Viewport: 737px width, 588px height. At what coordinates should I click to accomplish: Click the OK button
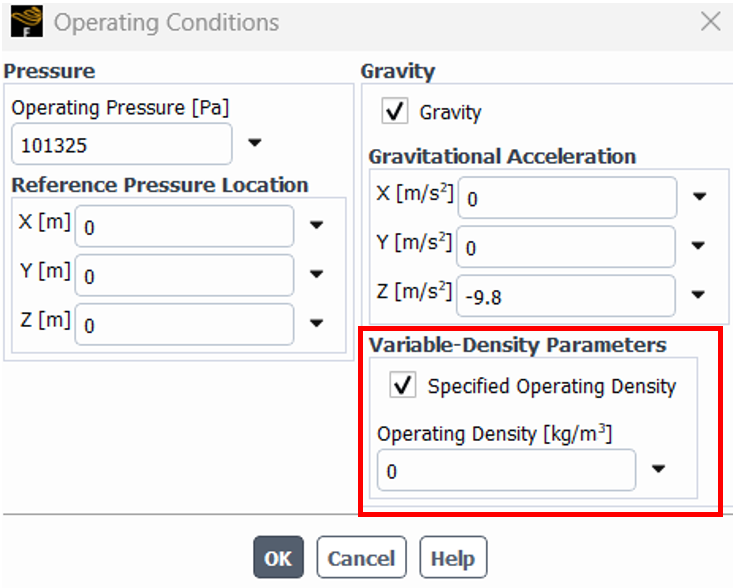tap(278, 557)
